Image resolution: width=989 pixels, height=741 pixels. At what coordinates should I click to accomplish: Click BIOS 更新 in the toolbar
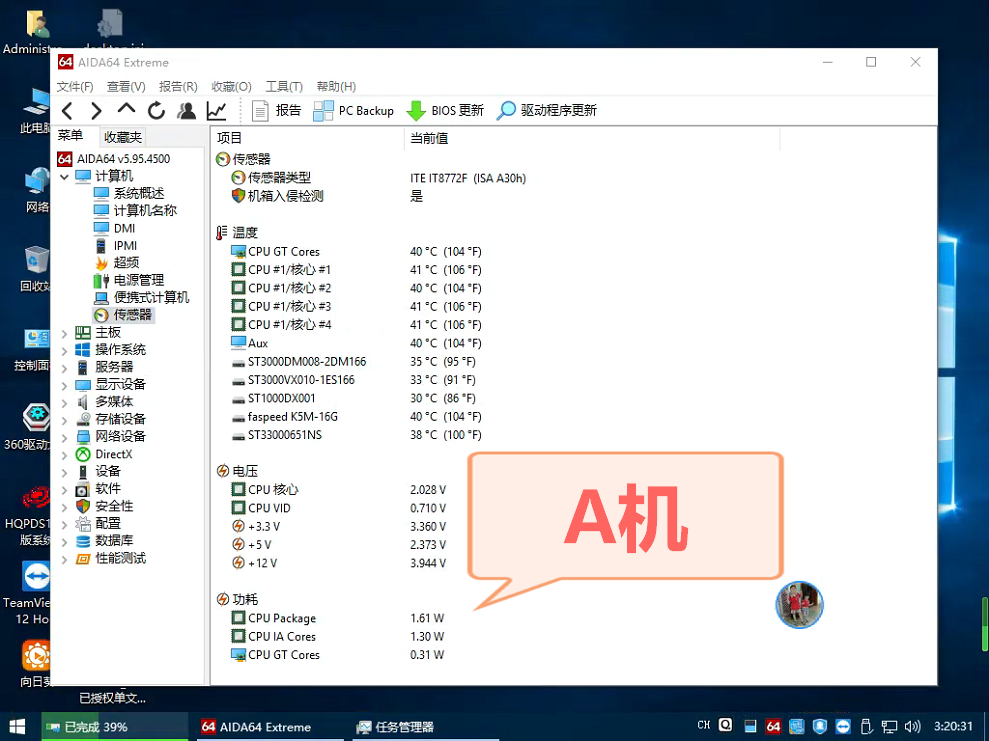(445, 111)
